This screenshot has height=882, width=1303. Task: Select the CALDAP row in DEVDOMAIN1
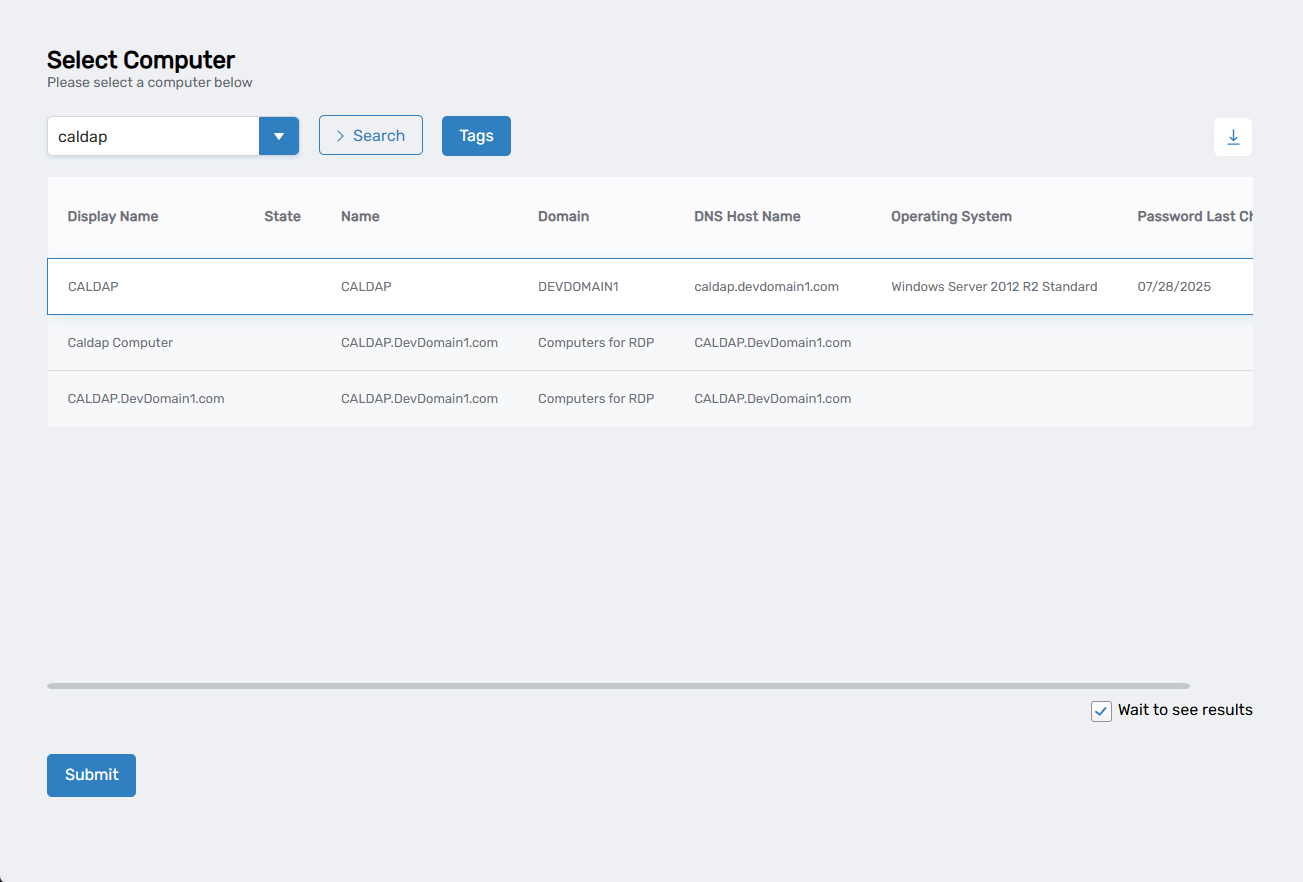click(x=93, y=287)
